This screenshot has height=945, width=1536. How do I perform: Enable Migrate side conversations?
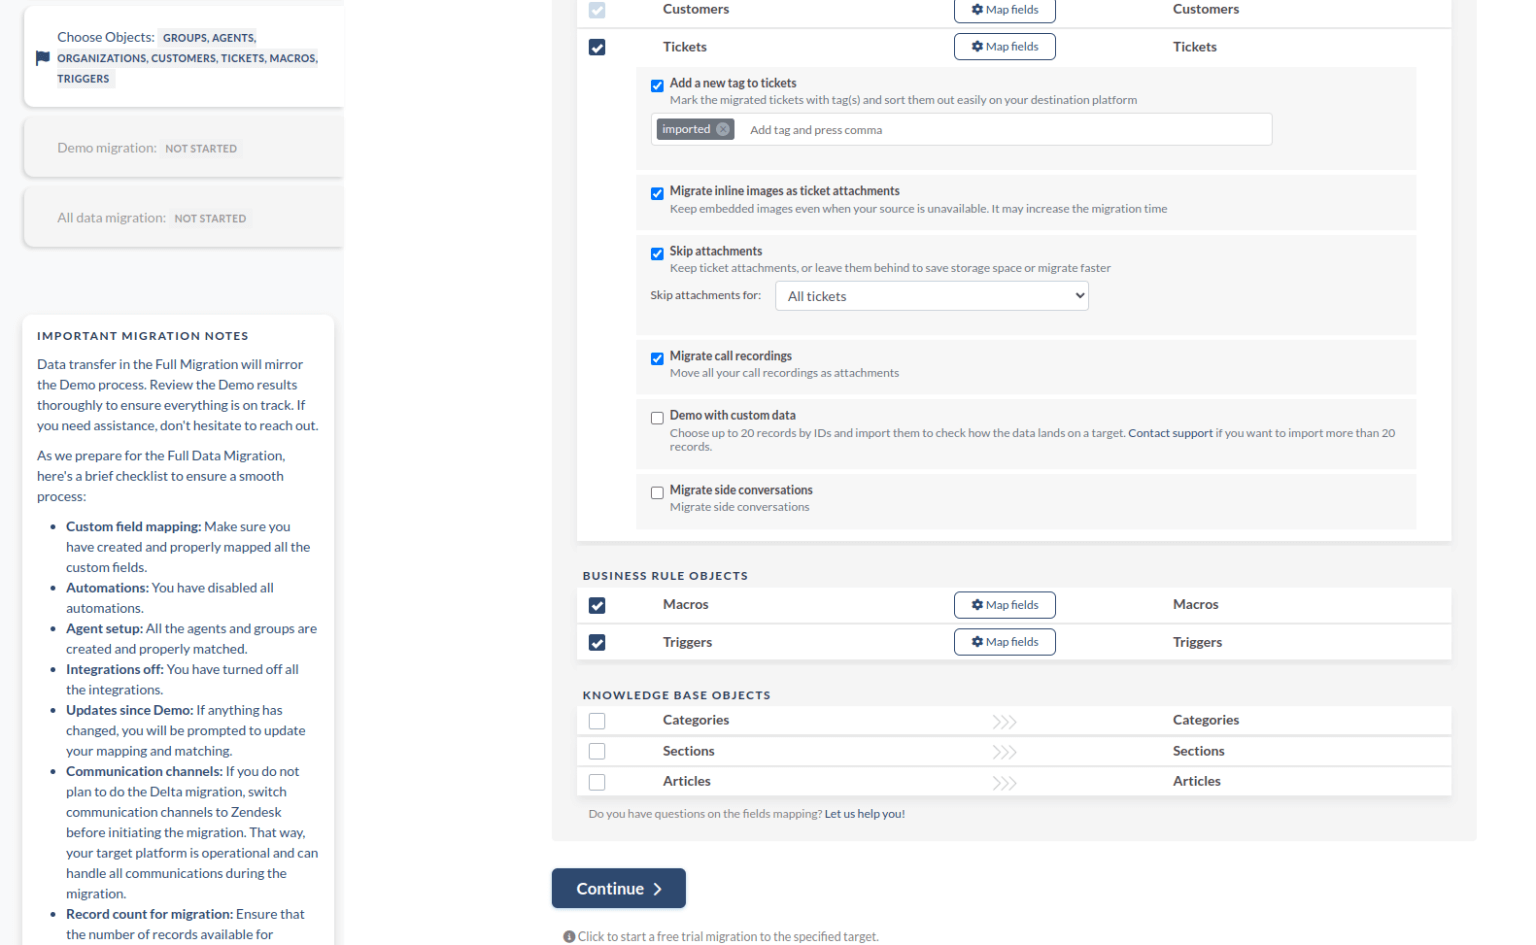(x=657, y=491)
